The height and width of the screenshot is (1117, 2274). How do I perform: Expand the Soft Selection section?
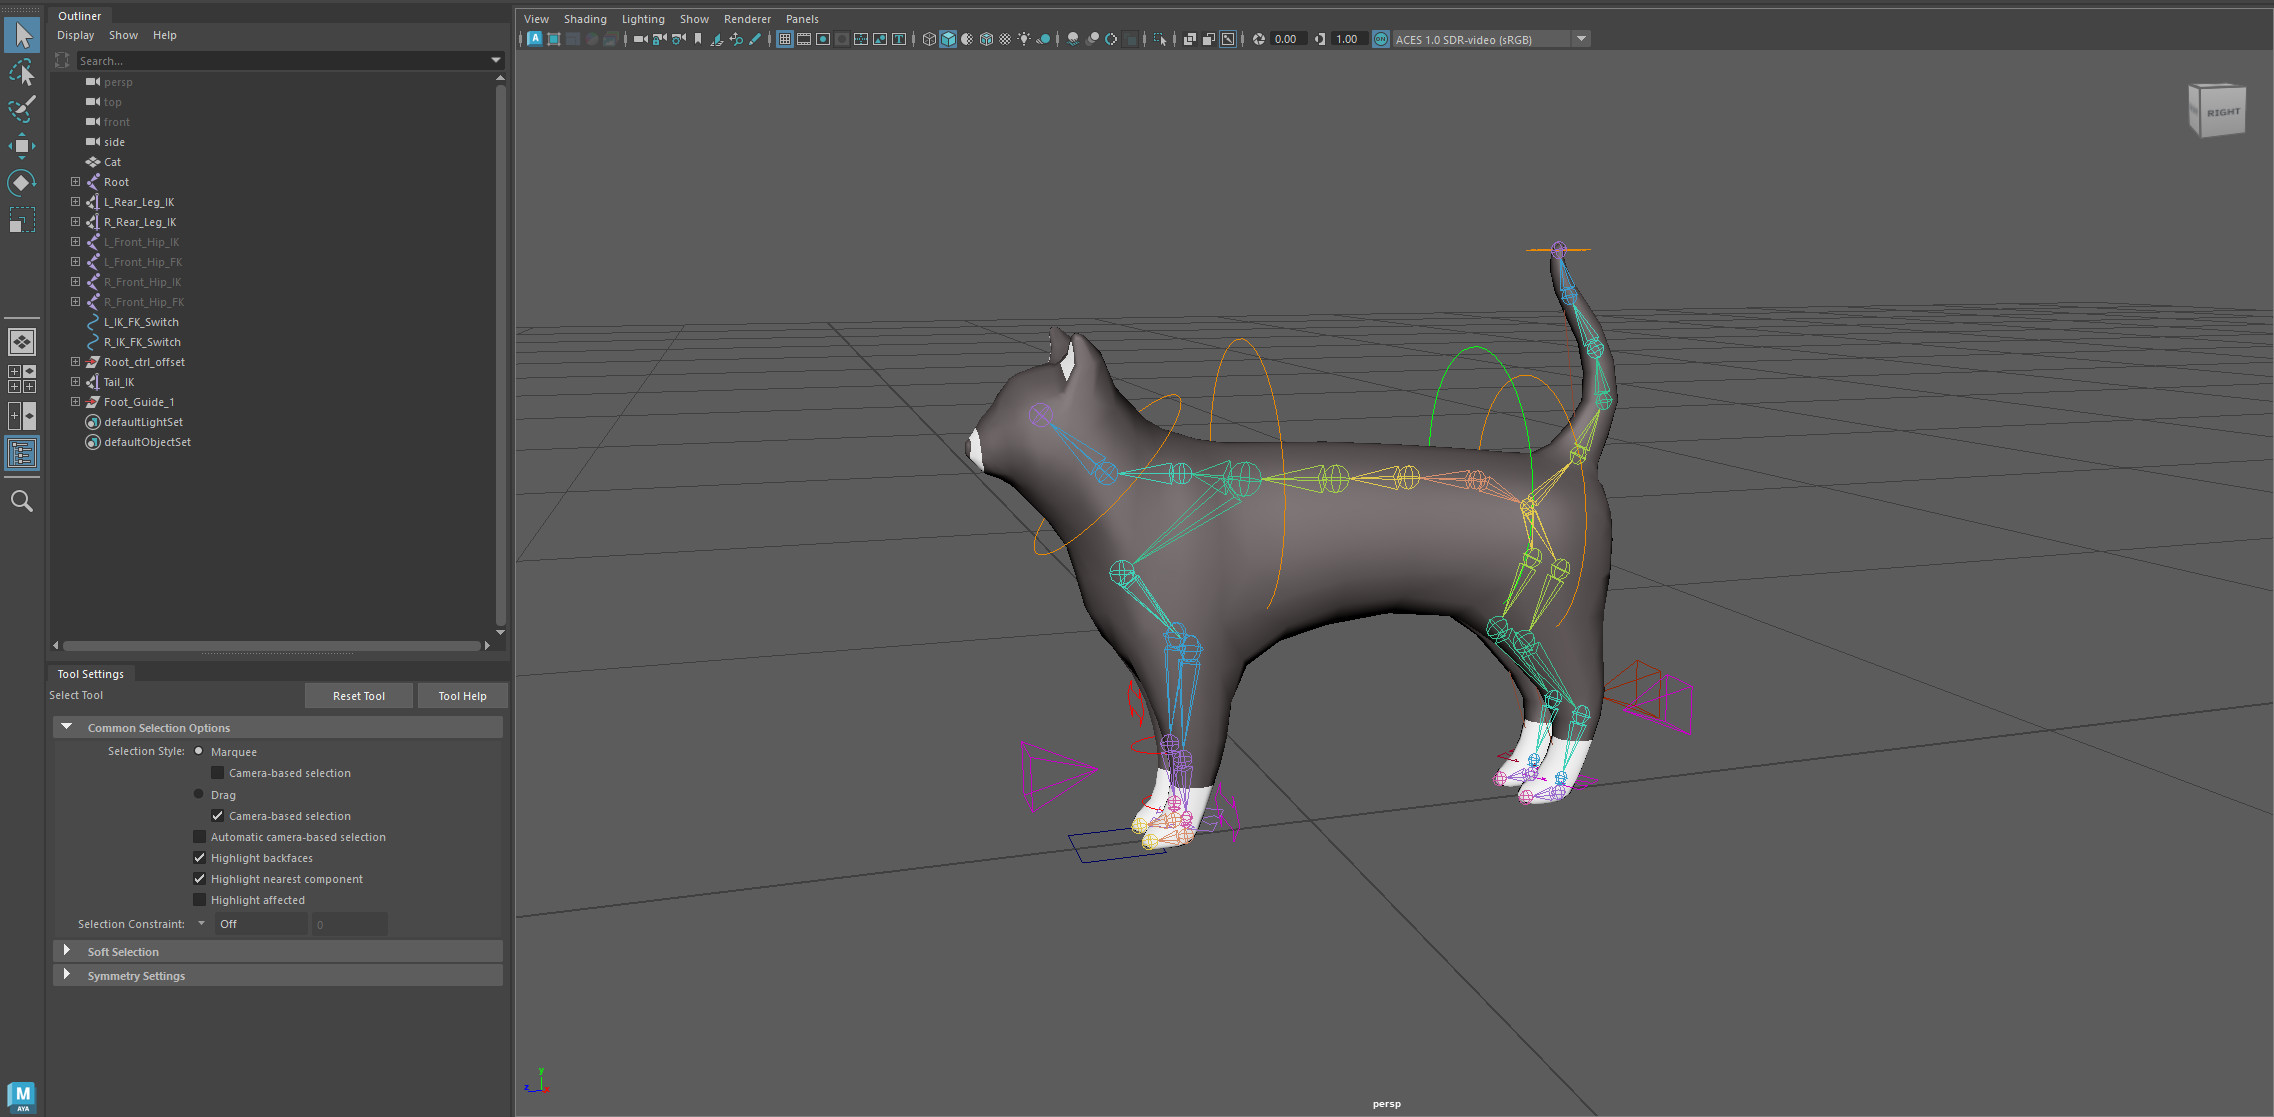pyautogui.click(x=67, y=951)
